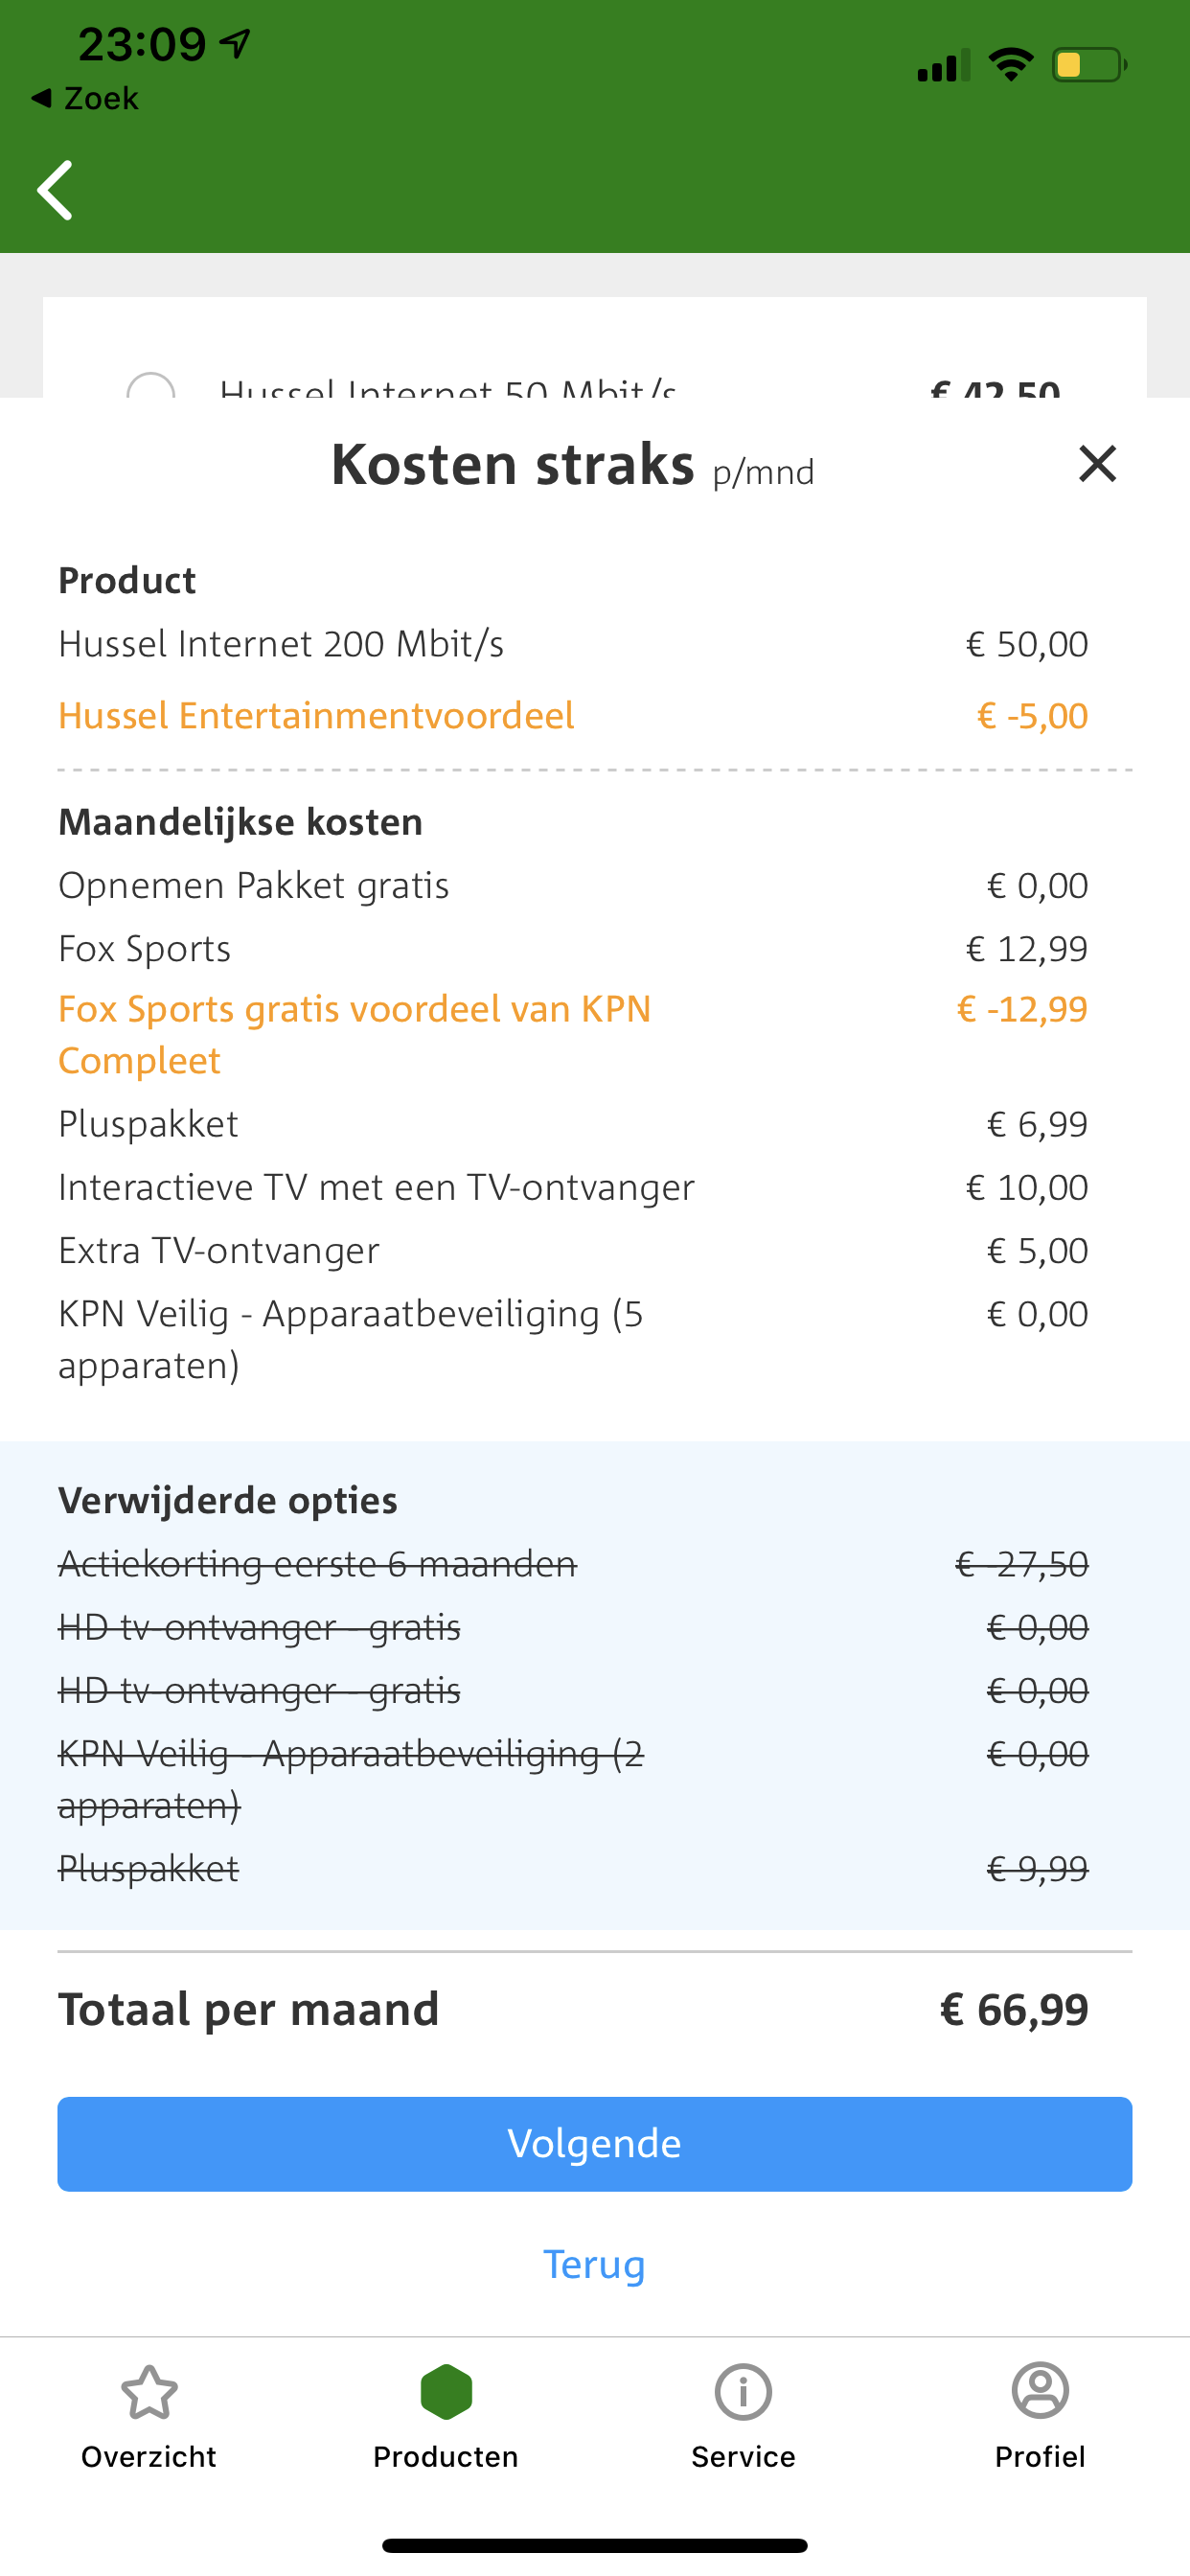
Task: Switch to the Profiel tab label
Action: (x=1040, y=2456)
